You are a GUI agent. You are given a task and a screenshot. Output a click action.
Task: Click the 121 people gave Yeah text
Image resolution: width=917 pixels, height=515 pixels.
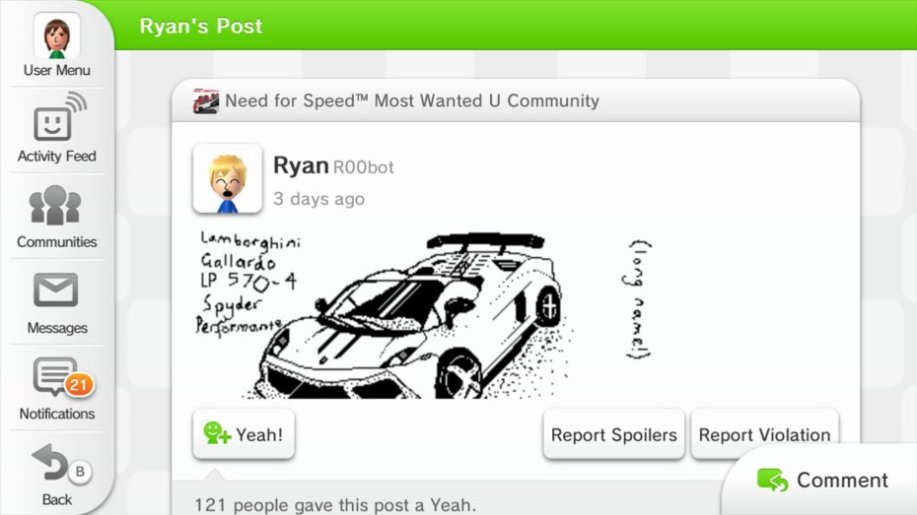335,504
